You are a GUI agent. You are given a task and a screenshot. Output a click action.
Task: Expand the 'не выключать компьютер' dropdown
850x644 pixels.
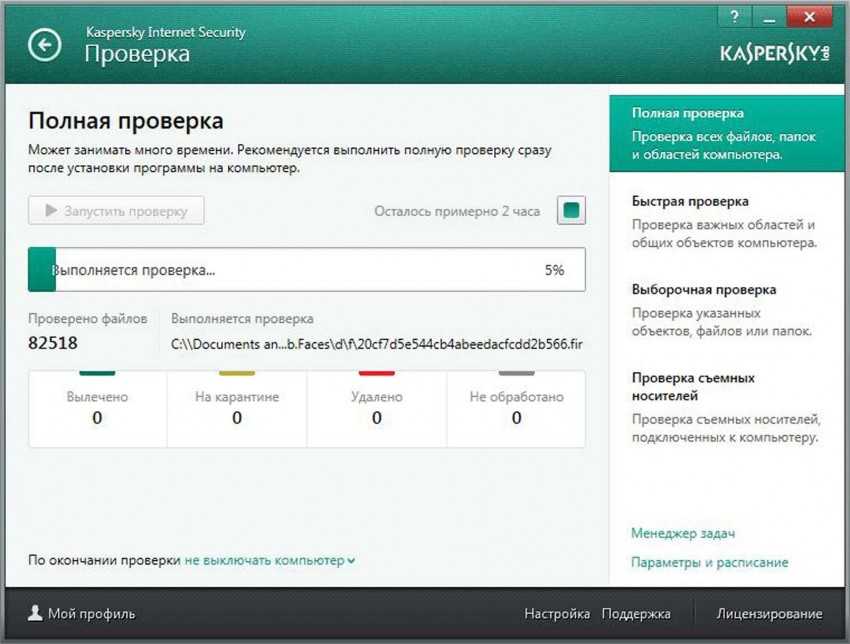coord(270,560)
